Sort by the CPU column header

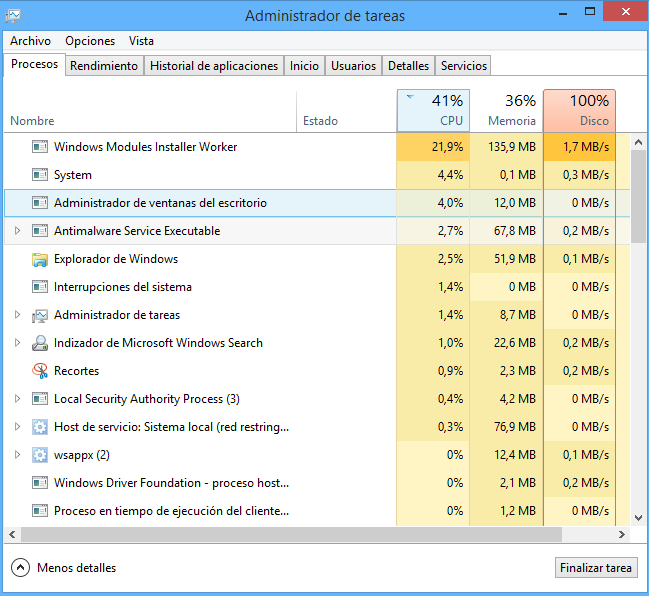433,111
